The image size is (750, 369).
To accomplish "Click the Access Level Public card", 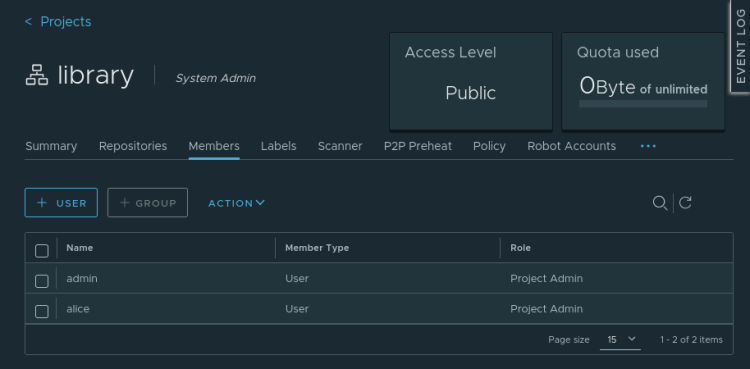I will point(471,81).
